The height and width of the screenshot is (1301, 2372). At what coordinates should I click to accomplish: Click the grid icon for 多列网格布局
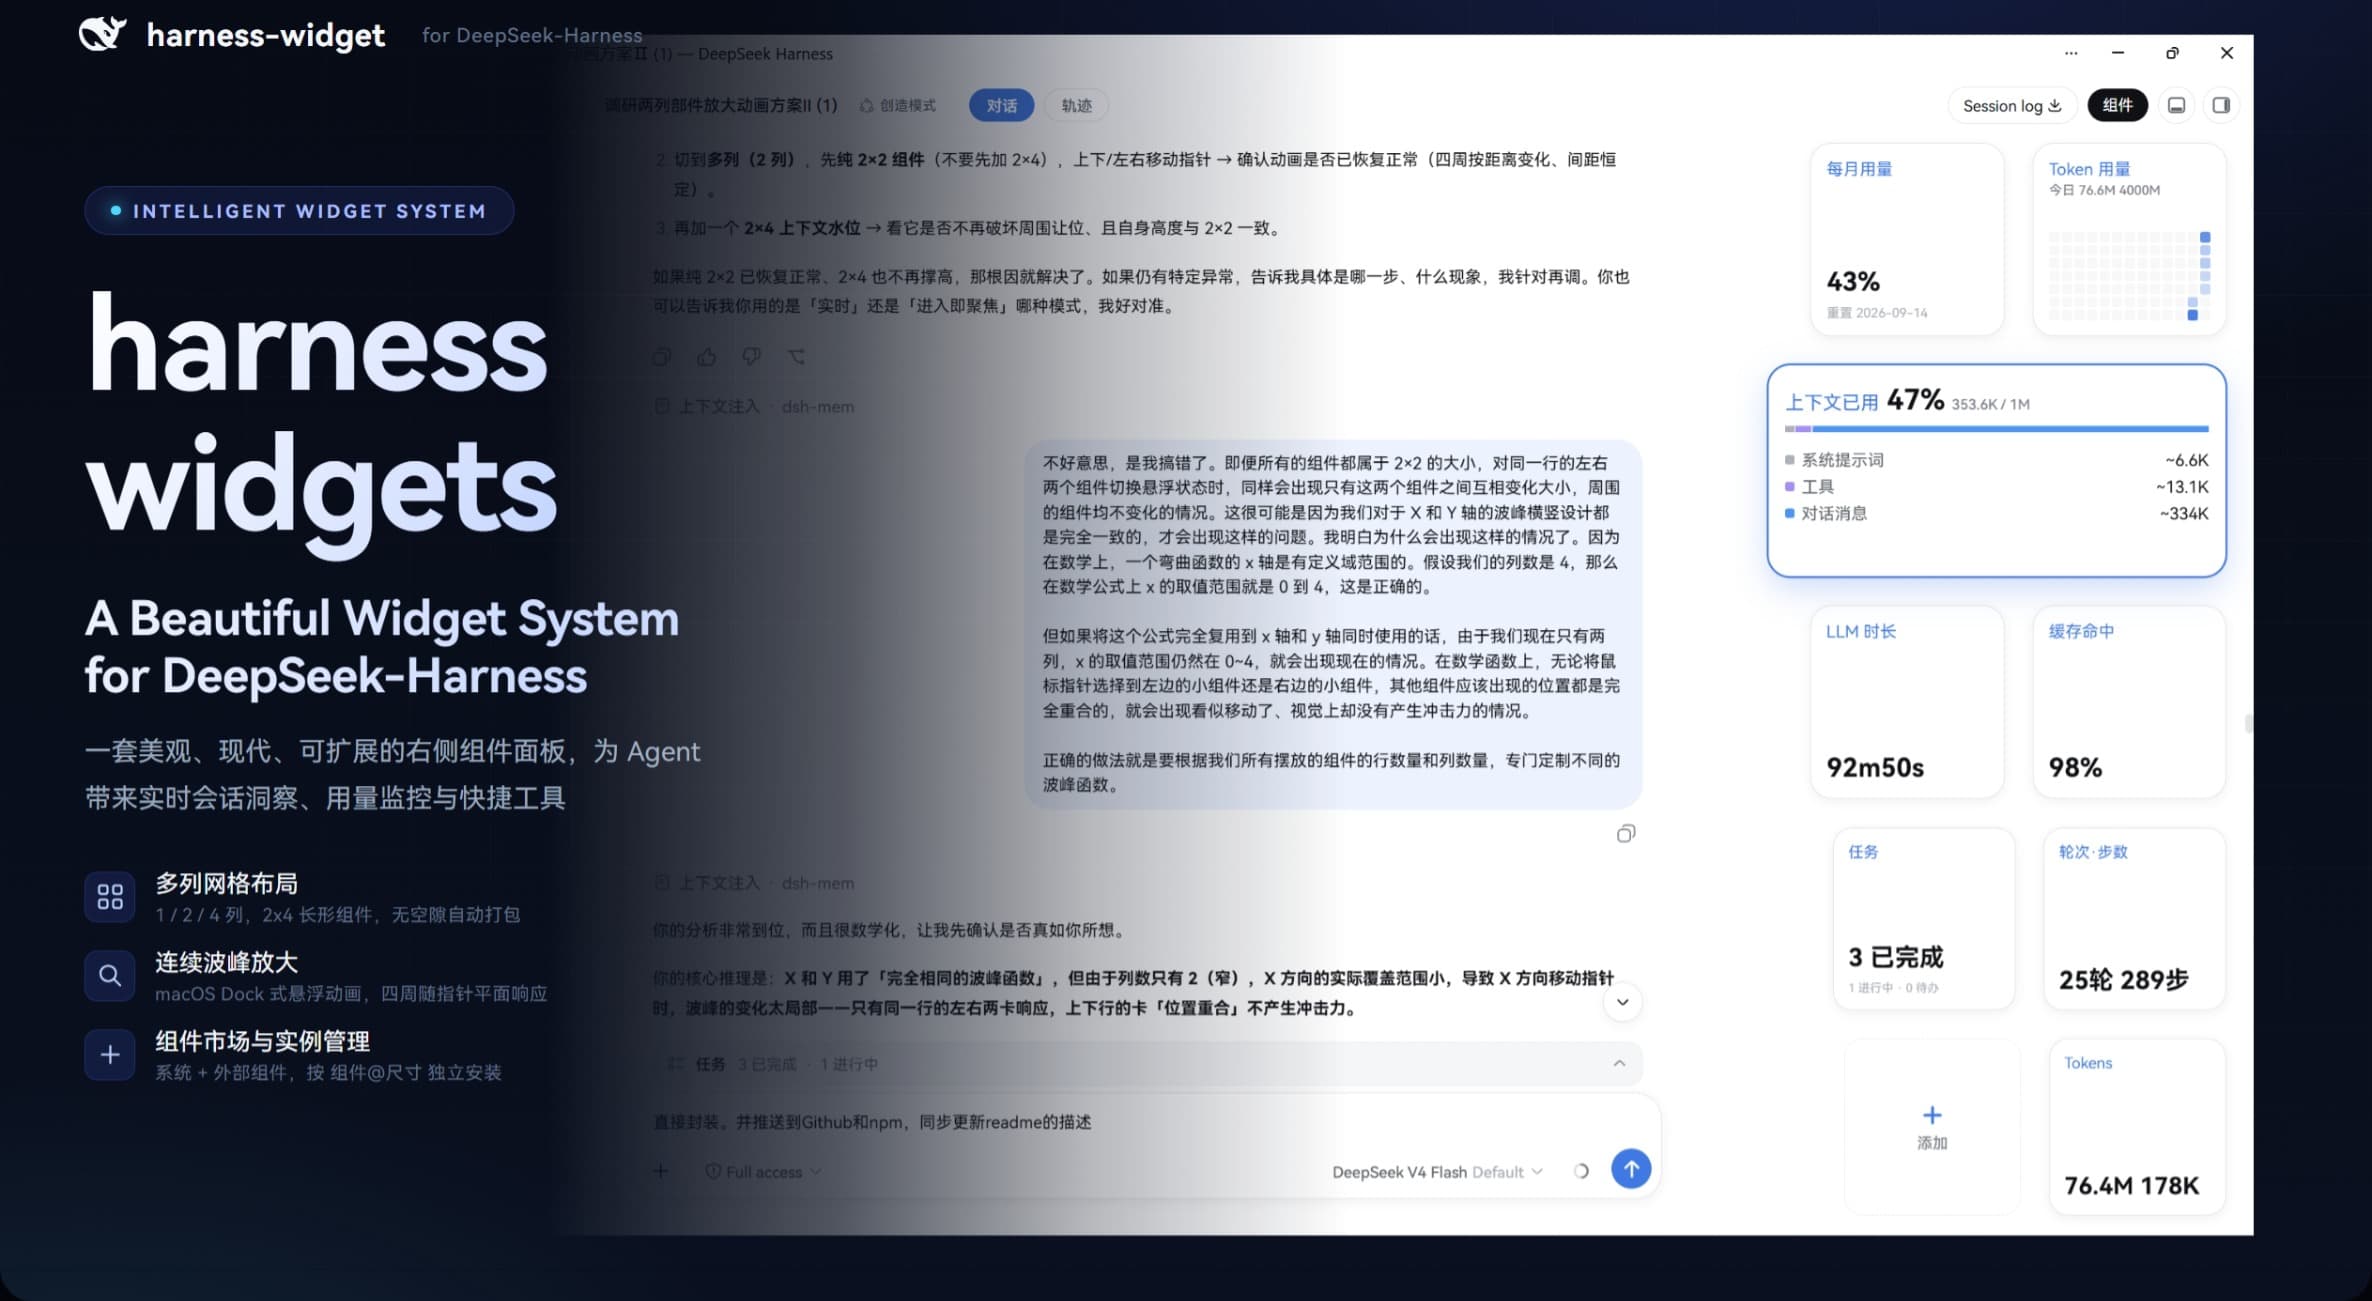tap(110, 896)
